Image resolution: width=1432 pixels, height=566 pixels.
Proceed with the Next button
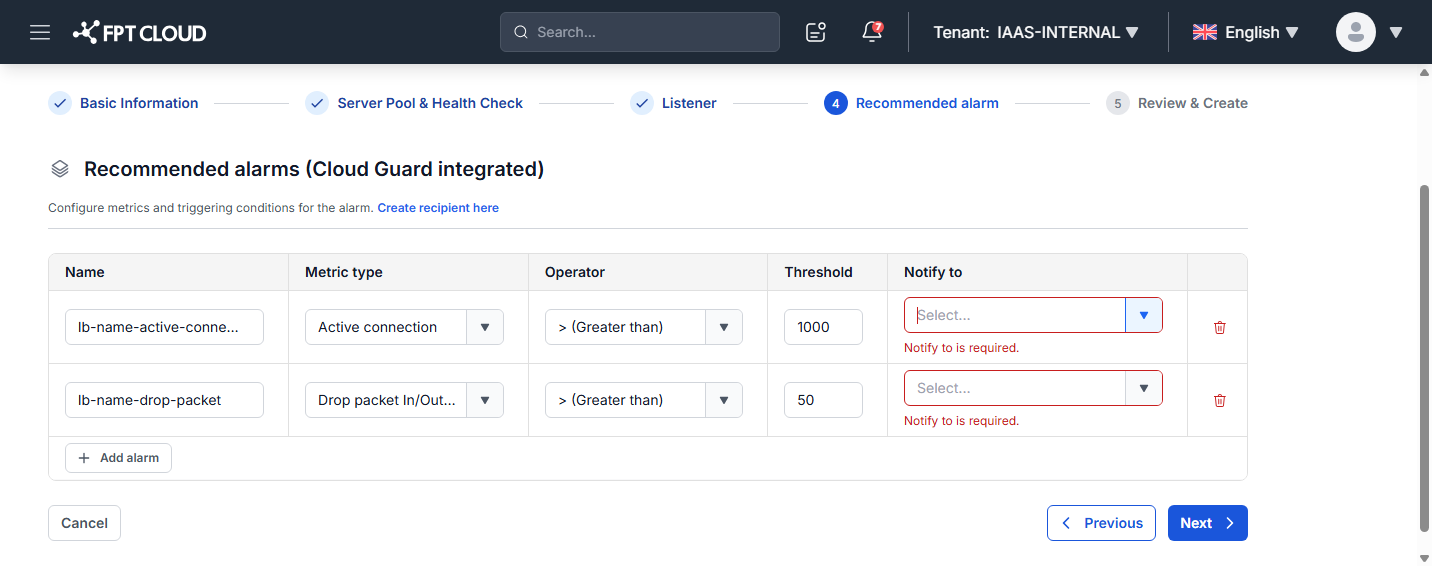tap(1208, 523)
